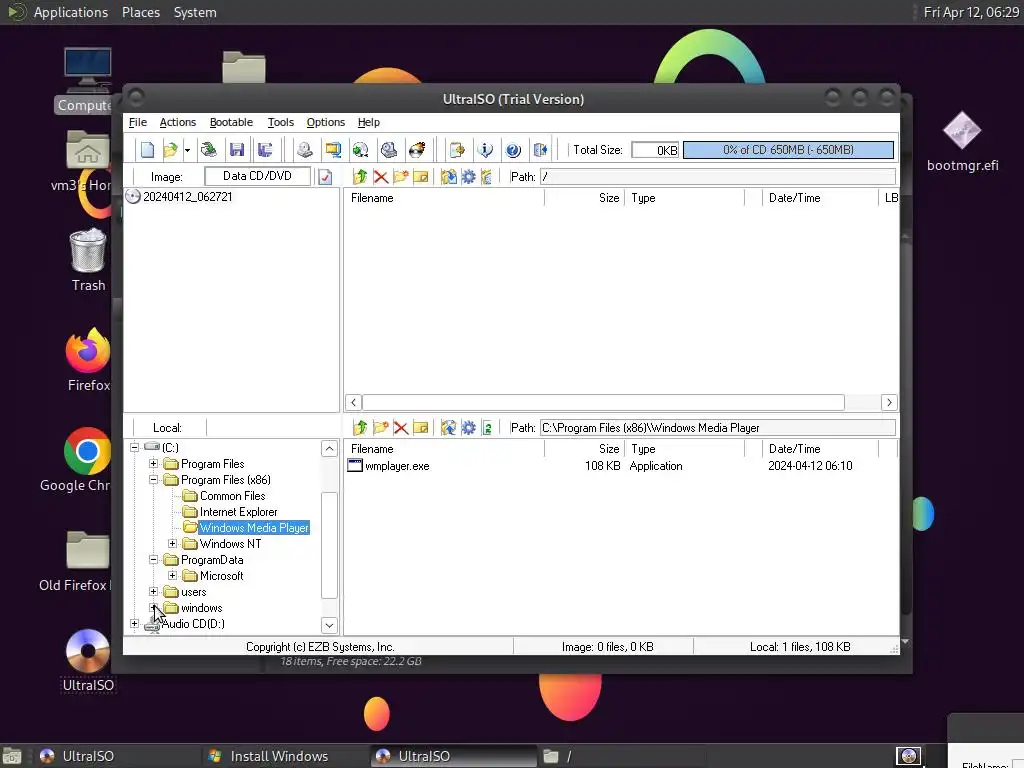This screenshot has height=768, width=1024.
Task: Click the blue question mark Help icon
Action: (x=513, y=150)
